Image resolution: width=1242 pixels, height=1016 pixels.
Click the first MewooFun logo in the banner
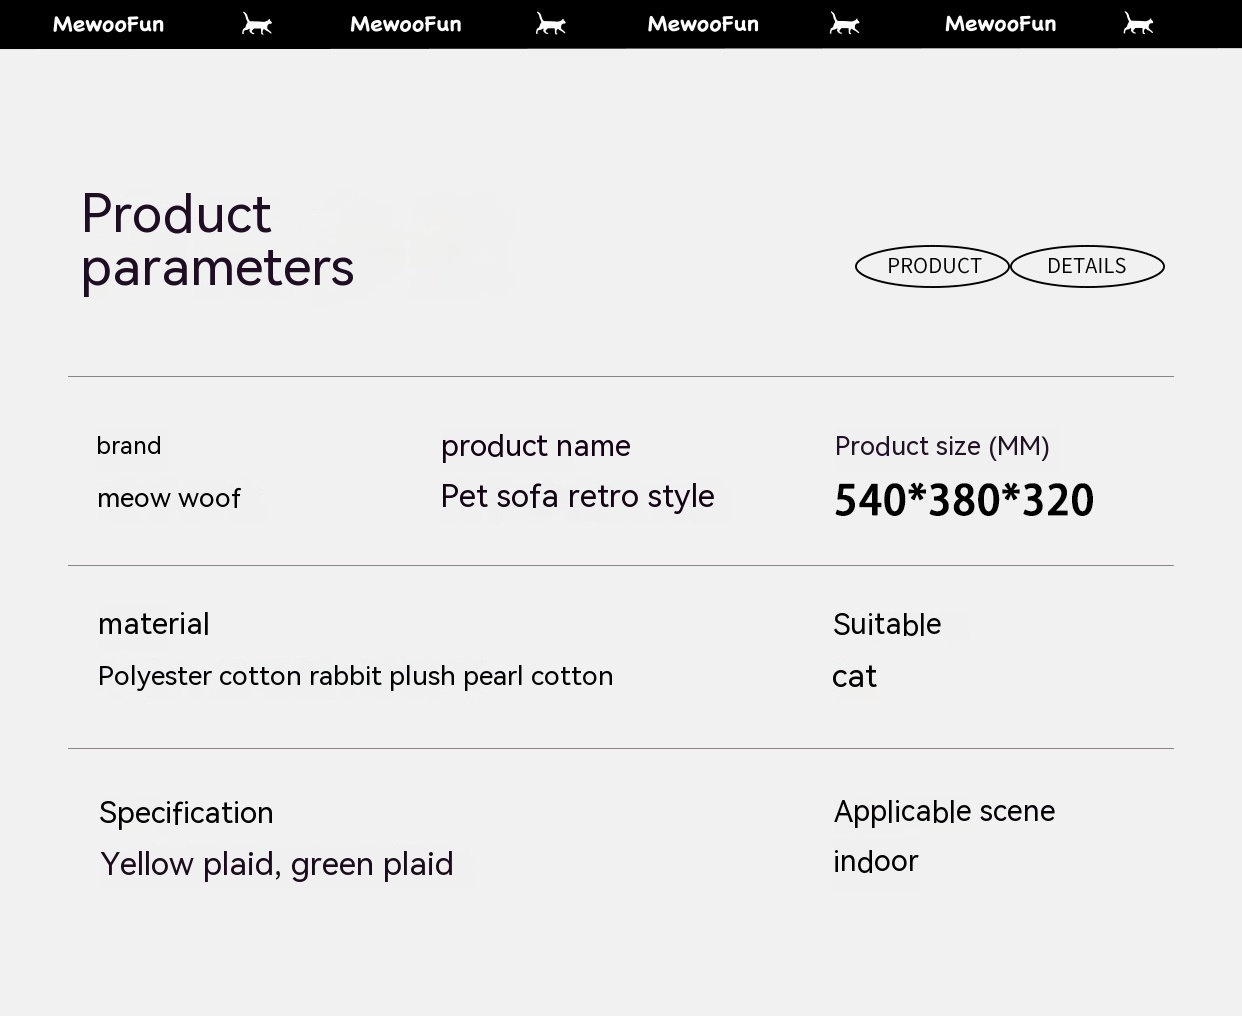(108, 24)
